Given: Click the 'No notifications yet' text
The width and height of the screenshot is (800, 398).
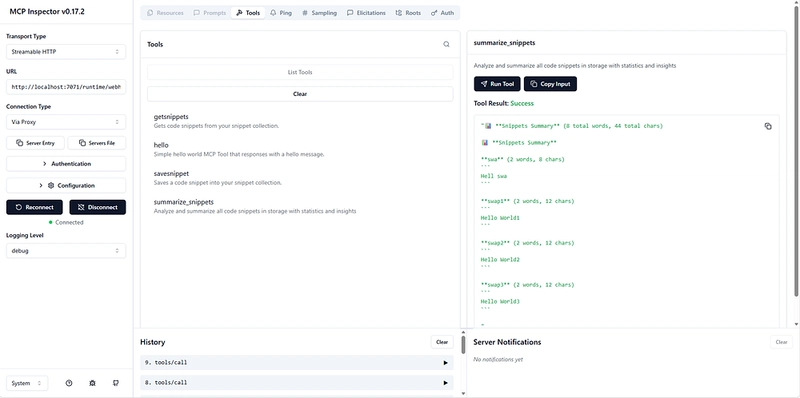Looking at the screenshot, I should 498,359.
